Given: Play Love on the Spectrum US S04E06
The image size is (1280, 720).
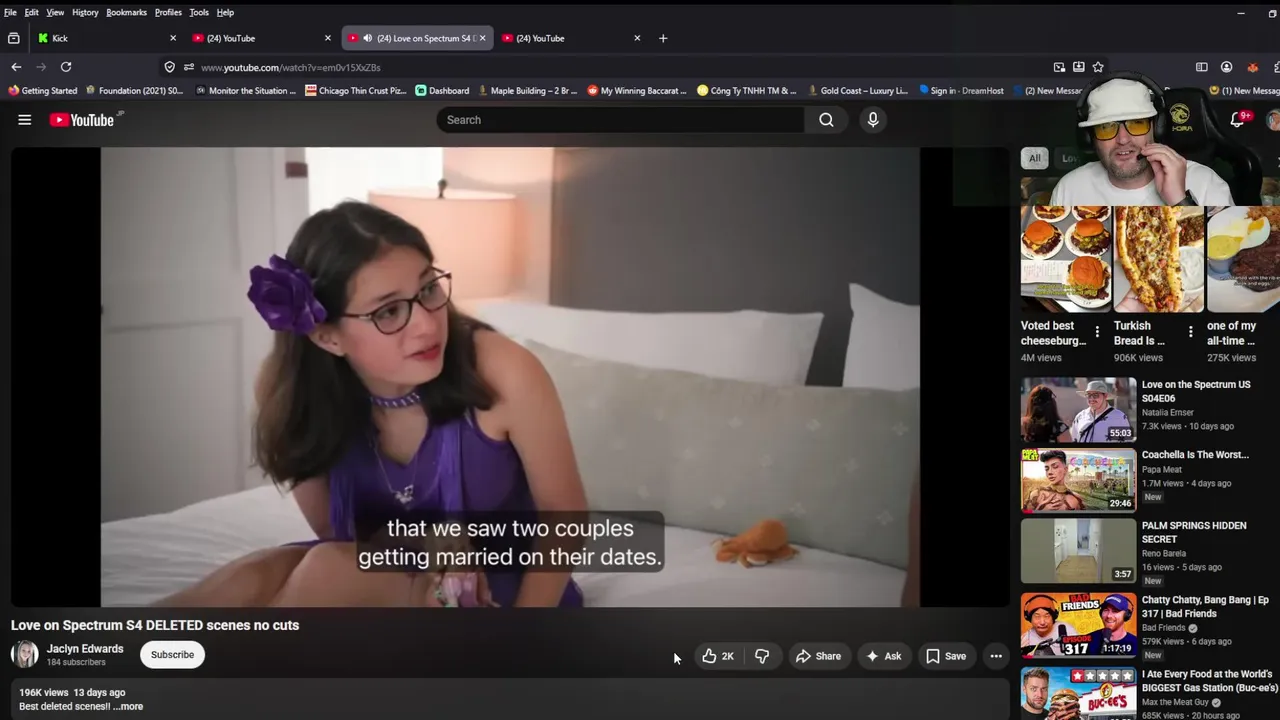Looking at the screenshot, I should coord(1078,409).
